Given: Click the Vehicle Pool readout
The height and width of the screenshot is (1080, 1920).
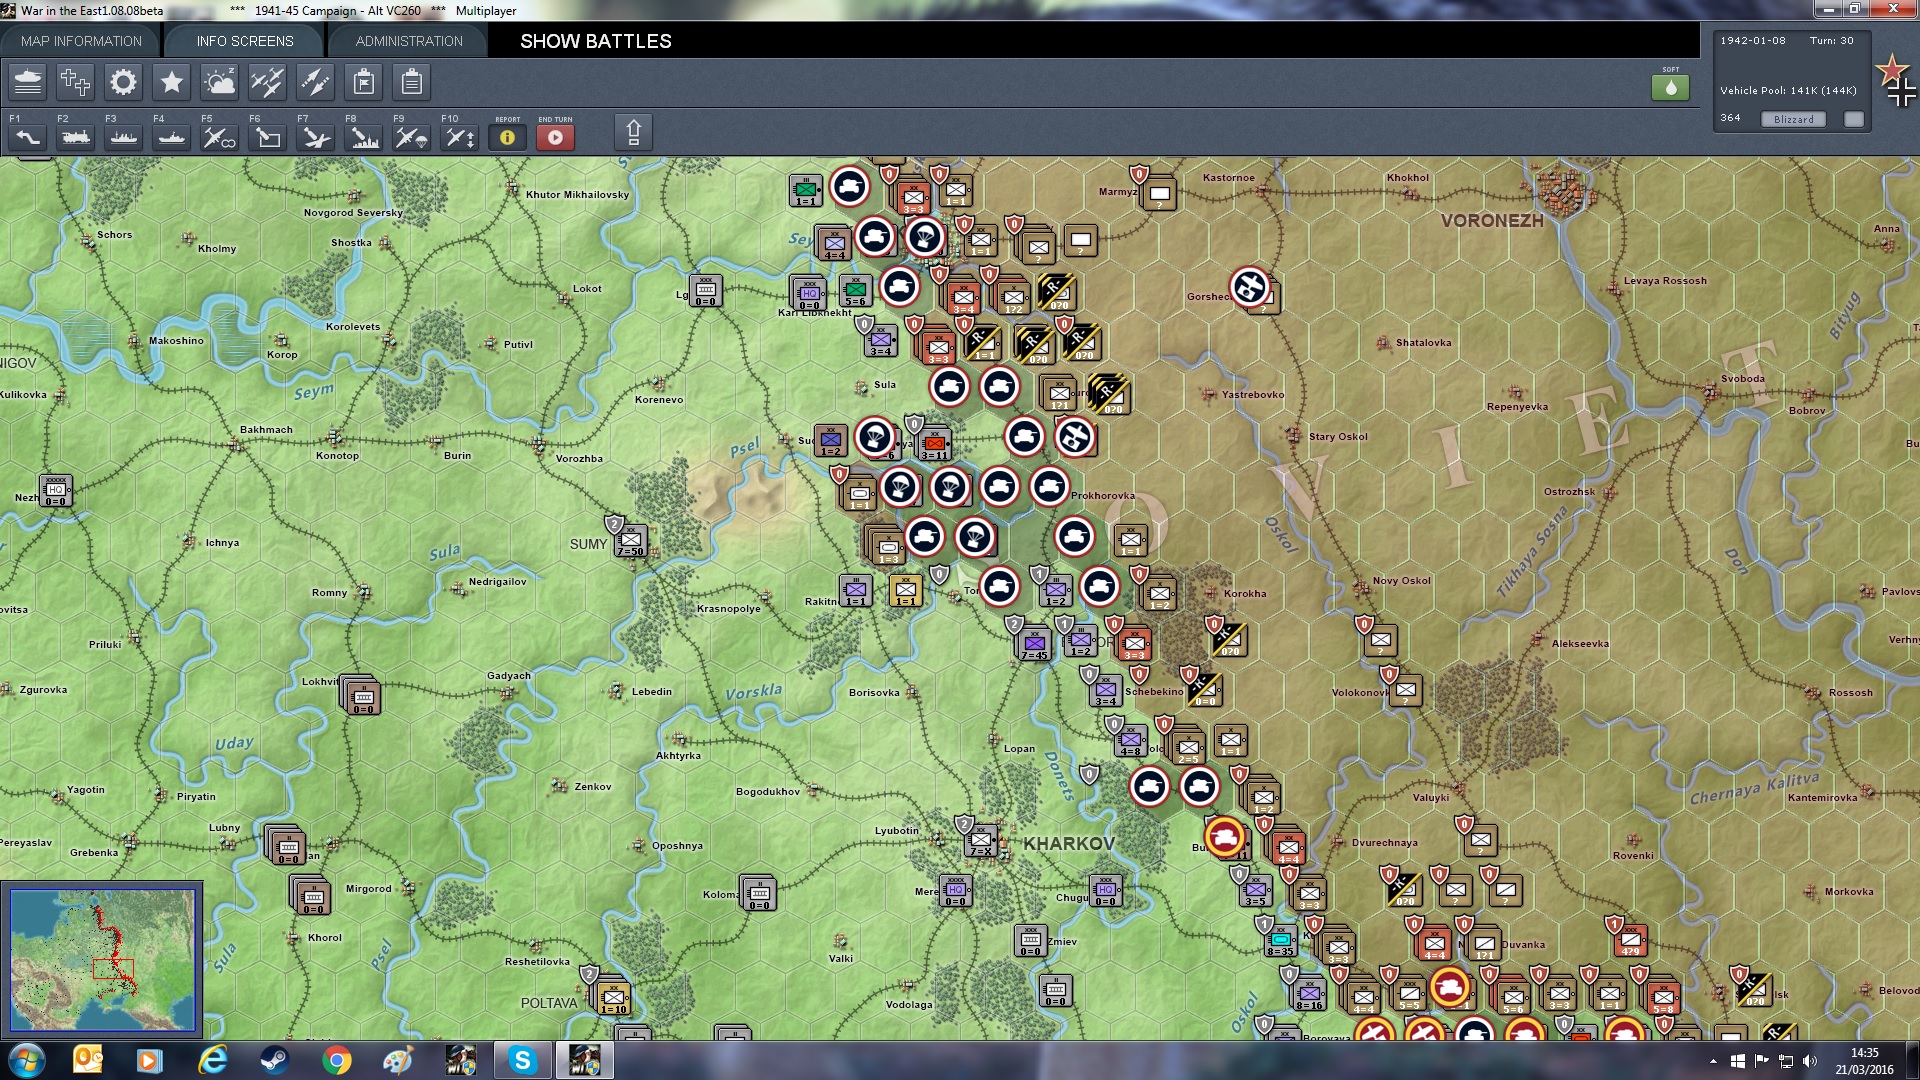Looking at the screenshot, I should tap(1788, 91).
